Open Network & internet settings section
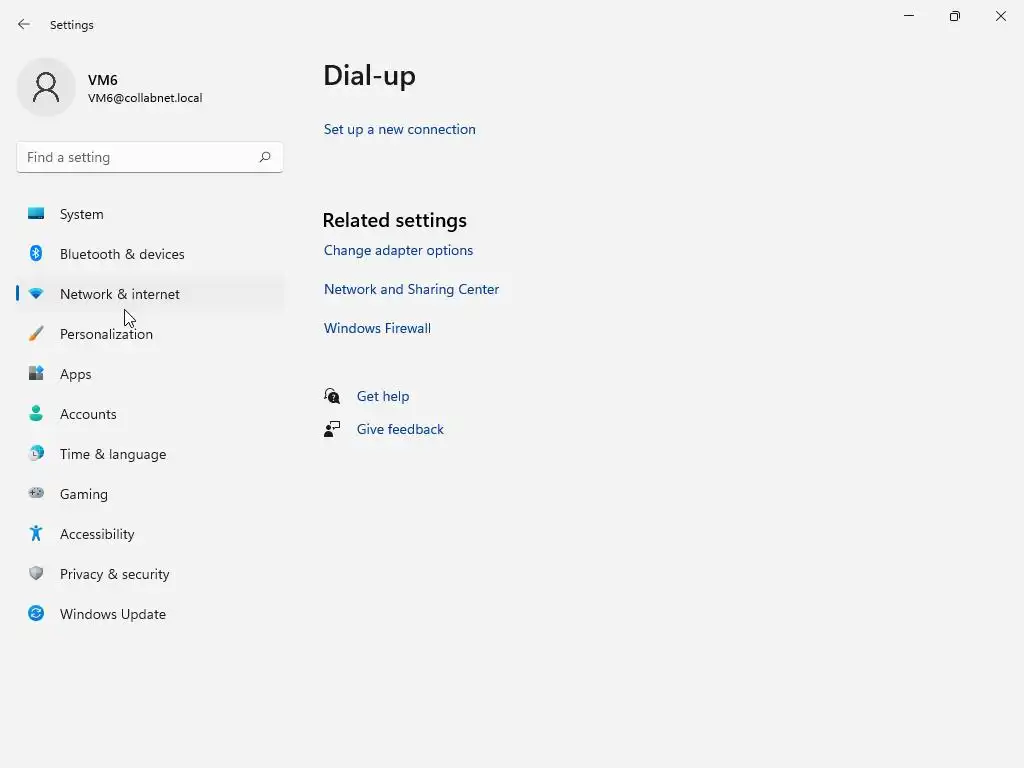 [x=120, y=294]
